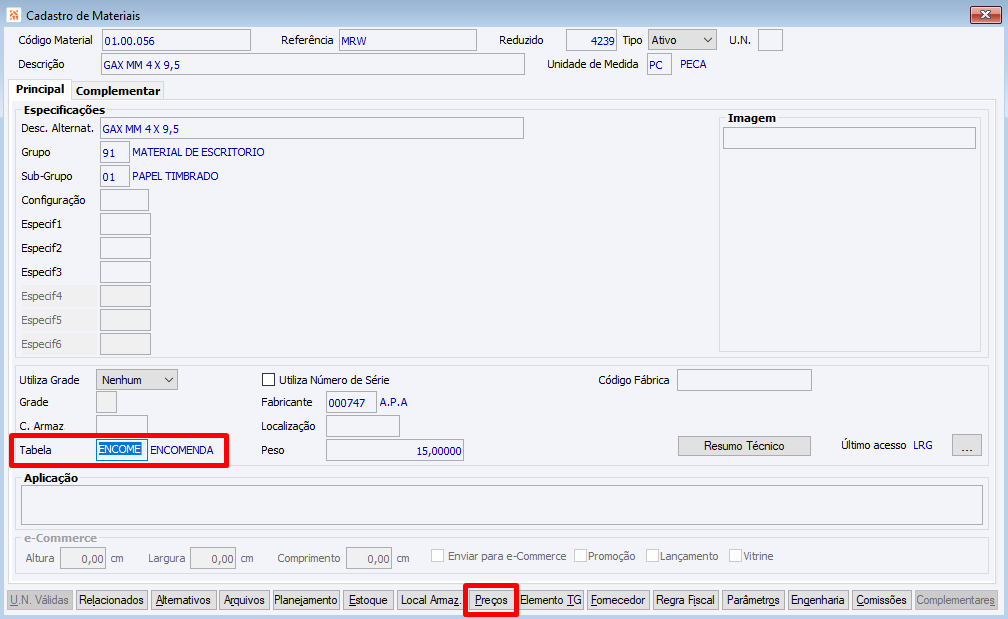Click the Peso field showing 15,00000
This screenshot has width=1008, height=619.
point(395,450)
